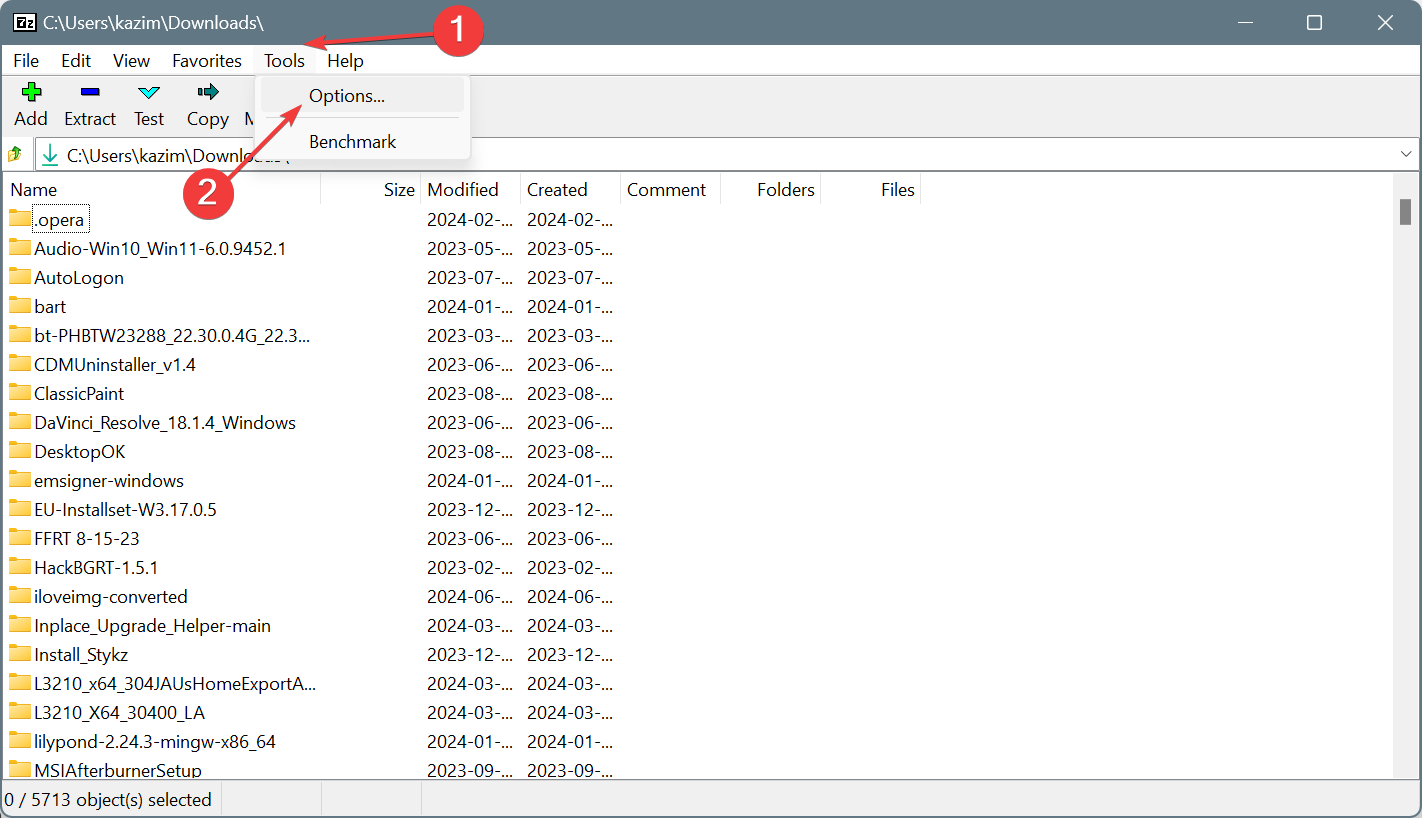The width and height of the screenshot is (1422, 818).
Task: Run the Benchmark from Tools menu
Action: click(x=352, y=141)
